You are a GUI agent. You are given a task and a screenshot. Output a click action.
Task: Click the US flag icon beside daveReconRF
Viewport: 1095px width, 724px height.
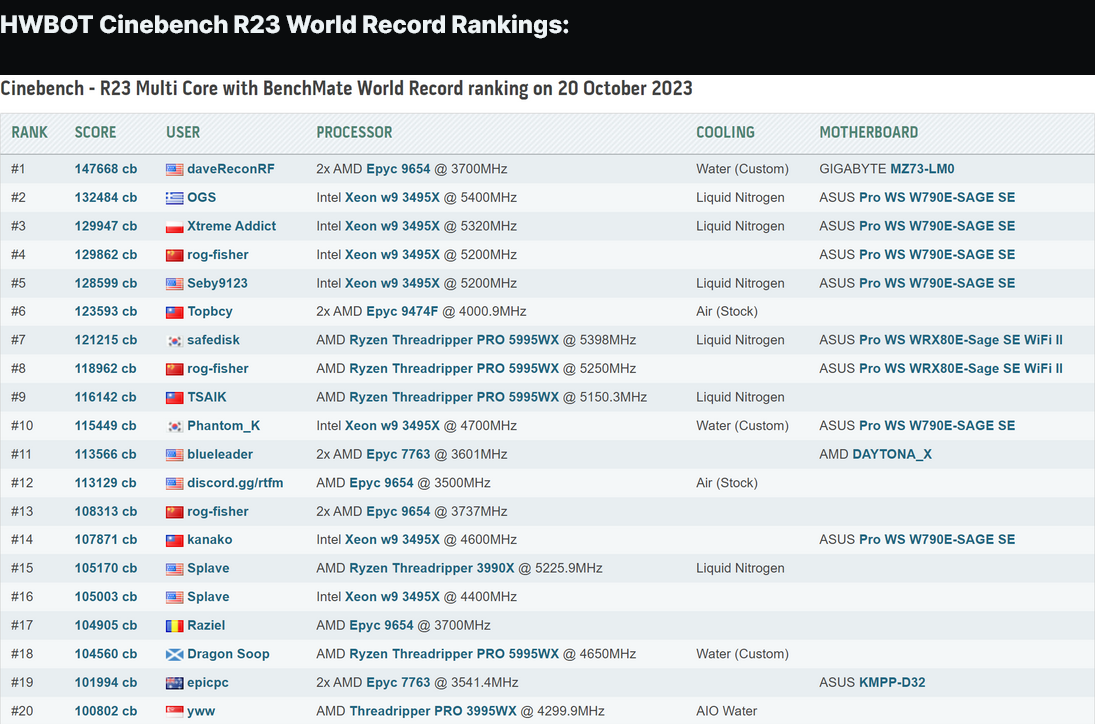(x=175, y=169)
